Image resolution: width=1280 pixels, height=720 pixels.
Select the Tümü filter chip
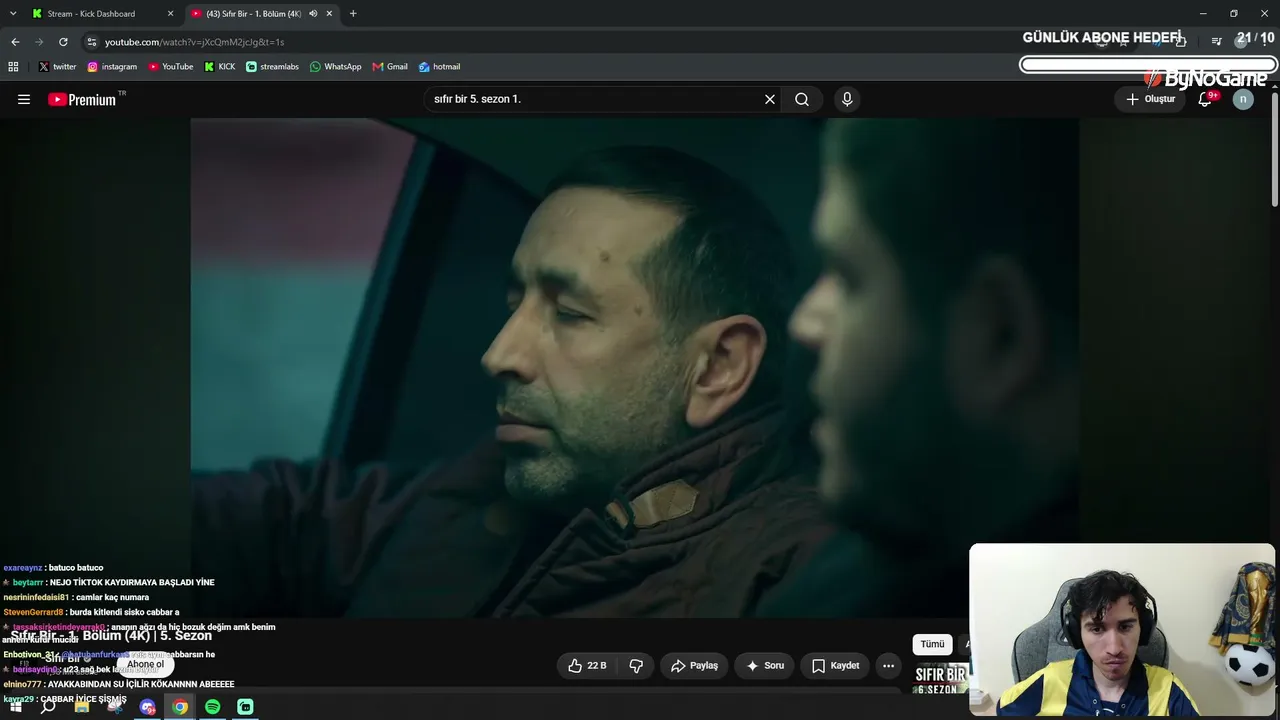932,644
